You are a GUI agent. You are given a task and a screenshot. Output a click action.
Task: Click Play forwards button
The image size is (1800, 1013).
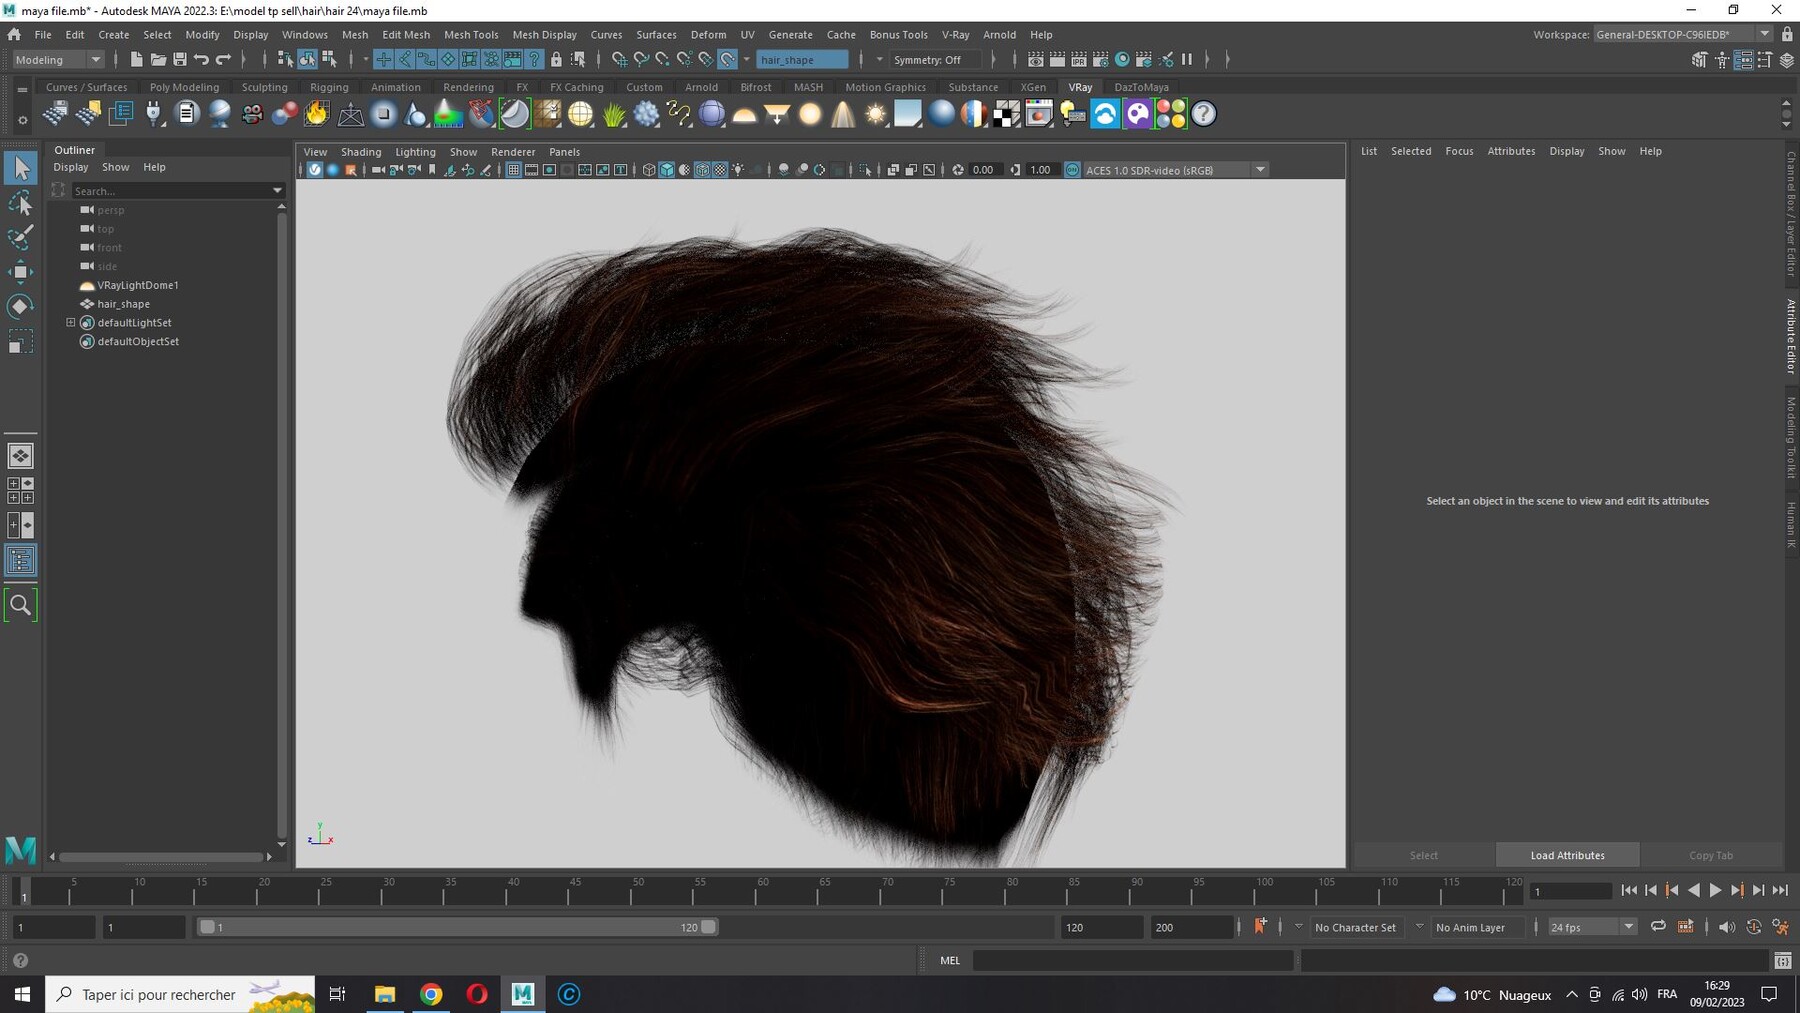pos(1716,890)
